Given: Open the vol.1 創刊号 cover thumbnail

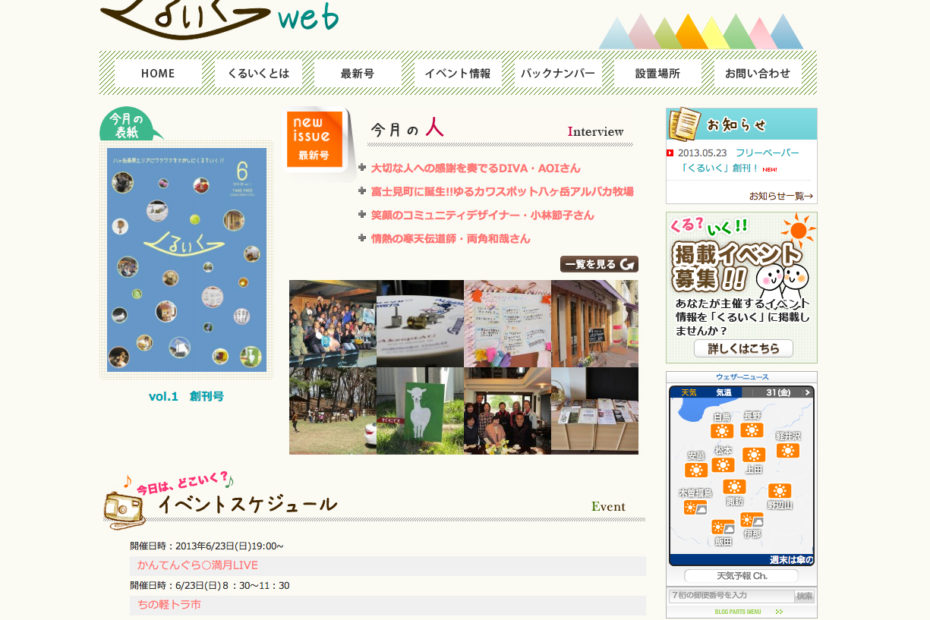Looking at the screenshot, I should tap(187, 260).
